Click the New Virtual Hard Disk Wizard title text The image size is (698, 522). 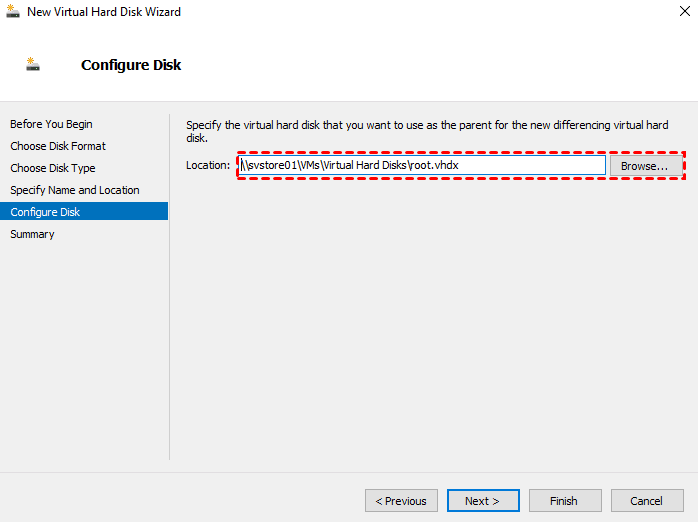[x=104, y=12]
